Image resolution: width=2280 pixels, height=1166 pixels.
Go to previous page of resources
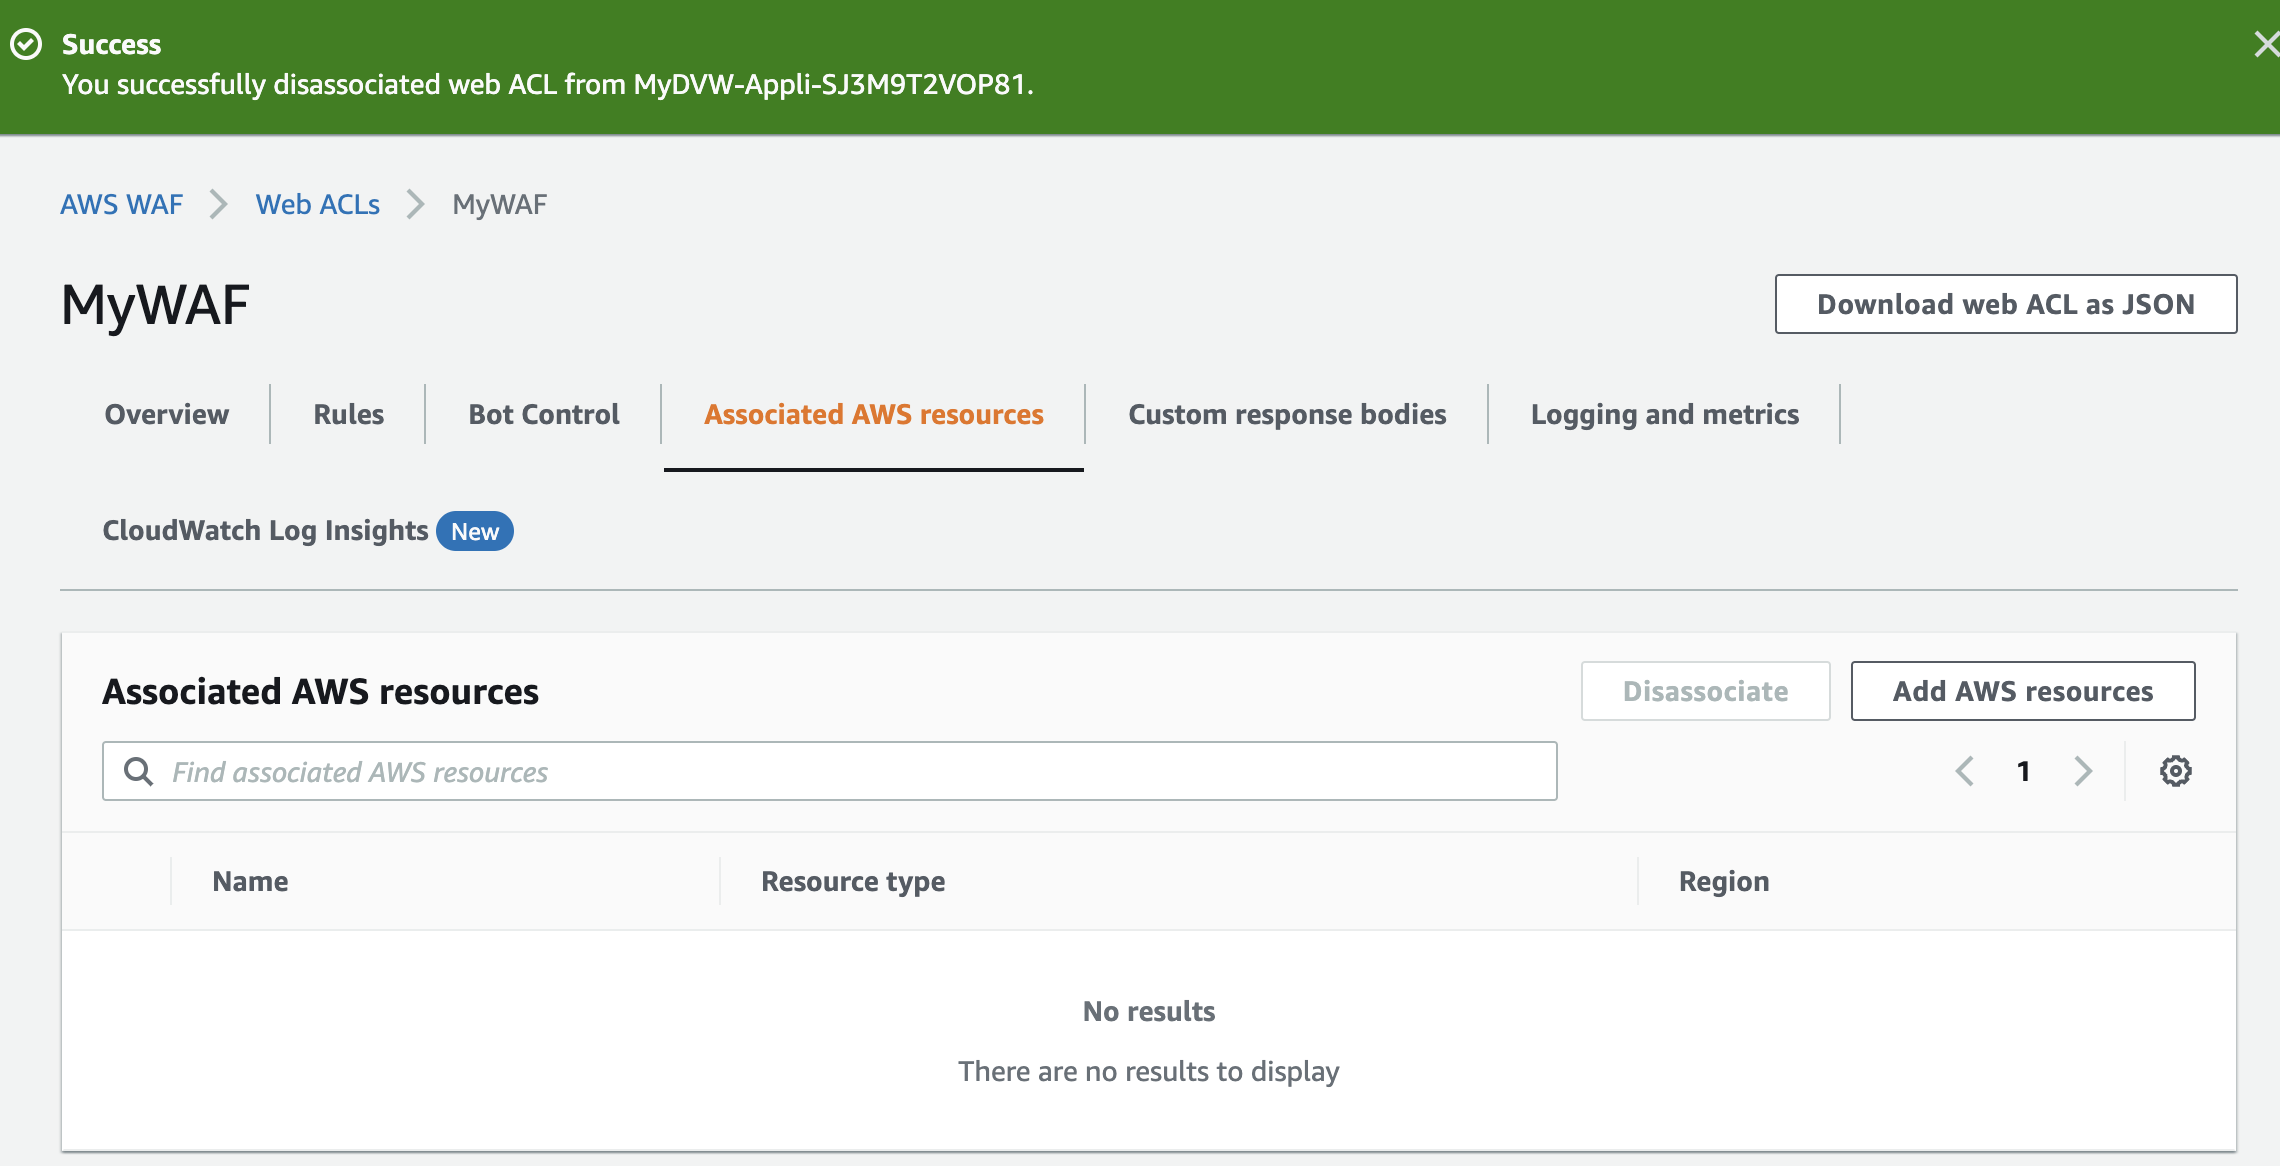point(1965,771)
